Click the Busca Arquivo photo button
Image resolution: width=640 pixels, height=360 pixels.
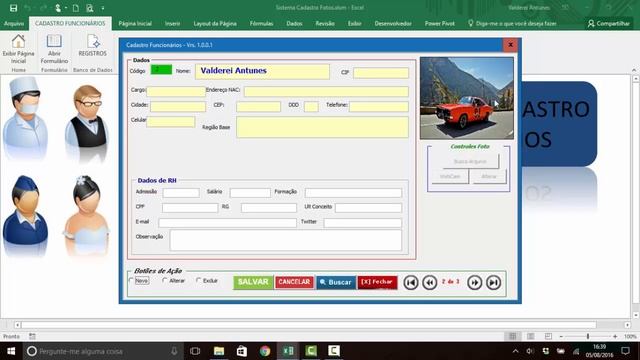(470, 161)
